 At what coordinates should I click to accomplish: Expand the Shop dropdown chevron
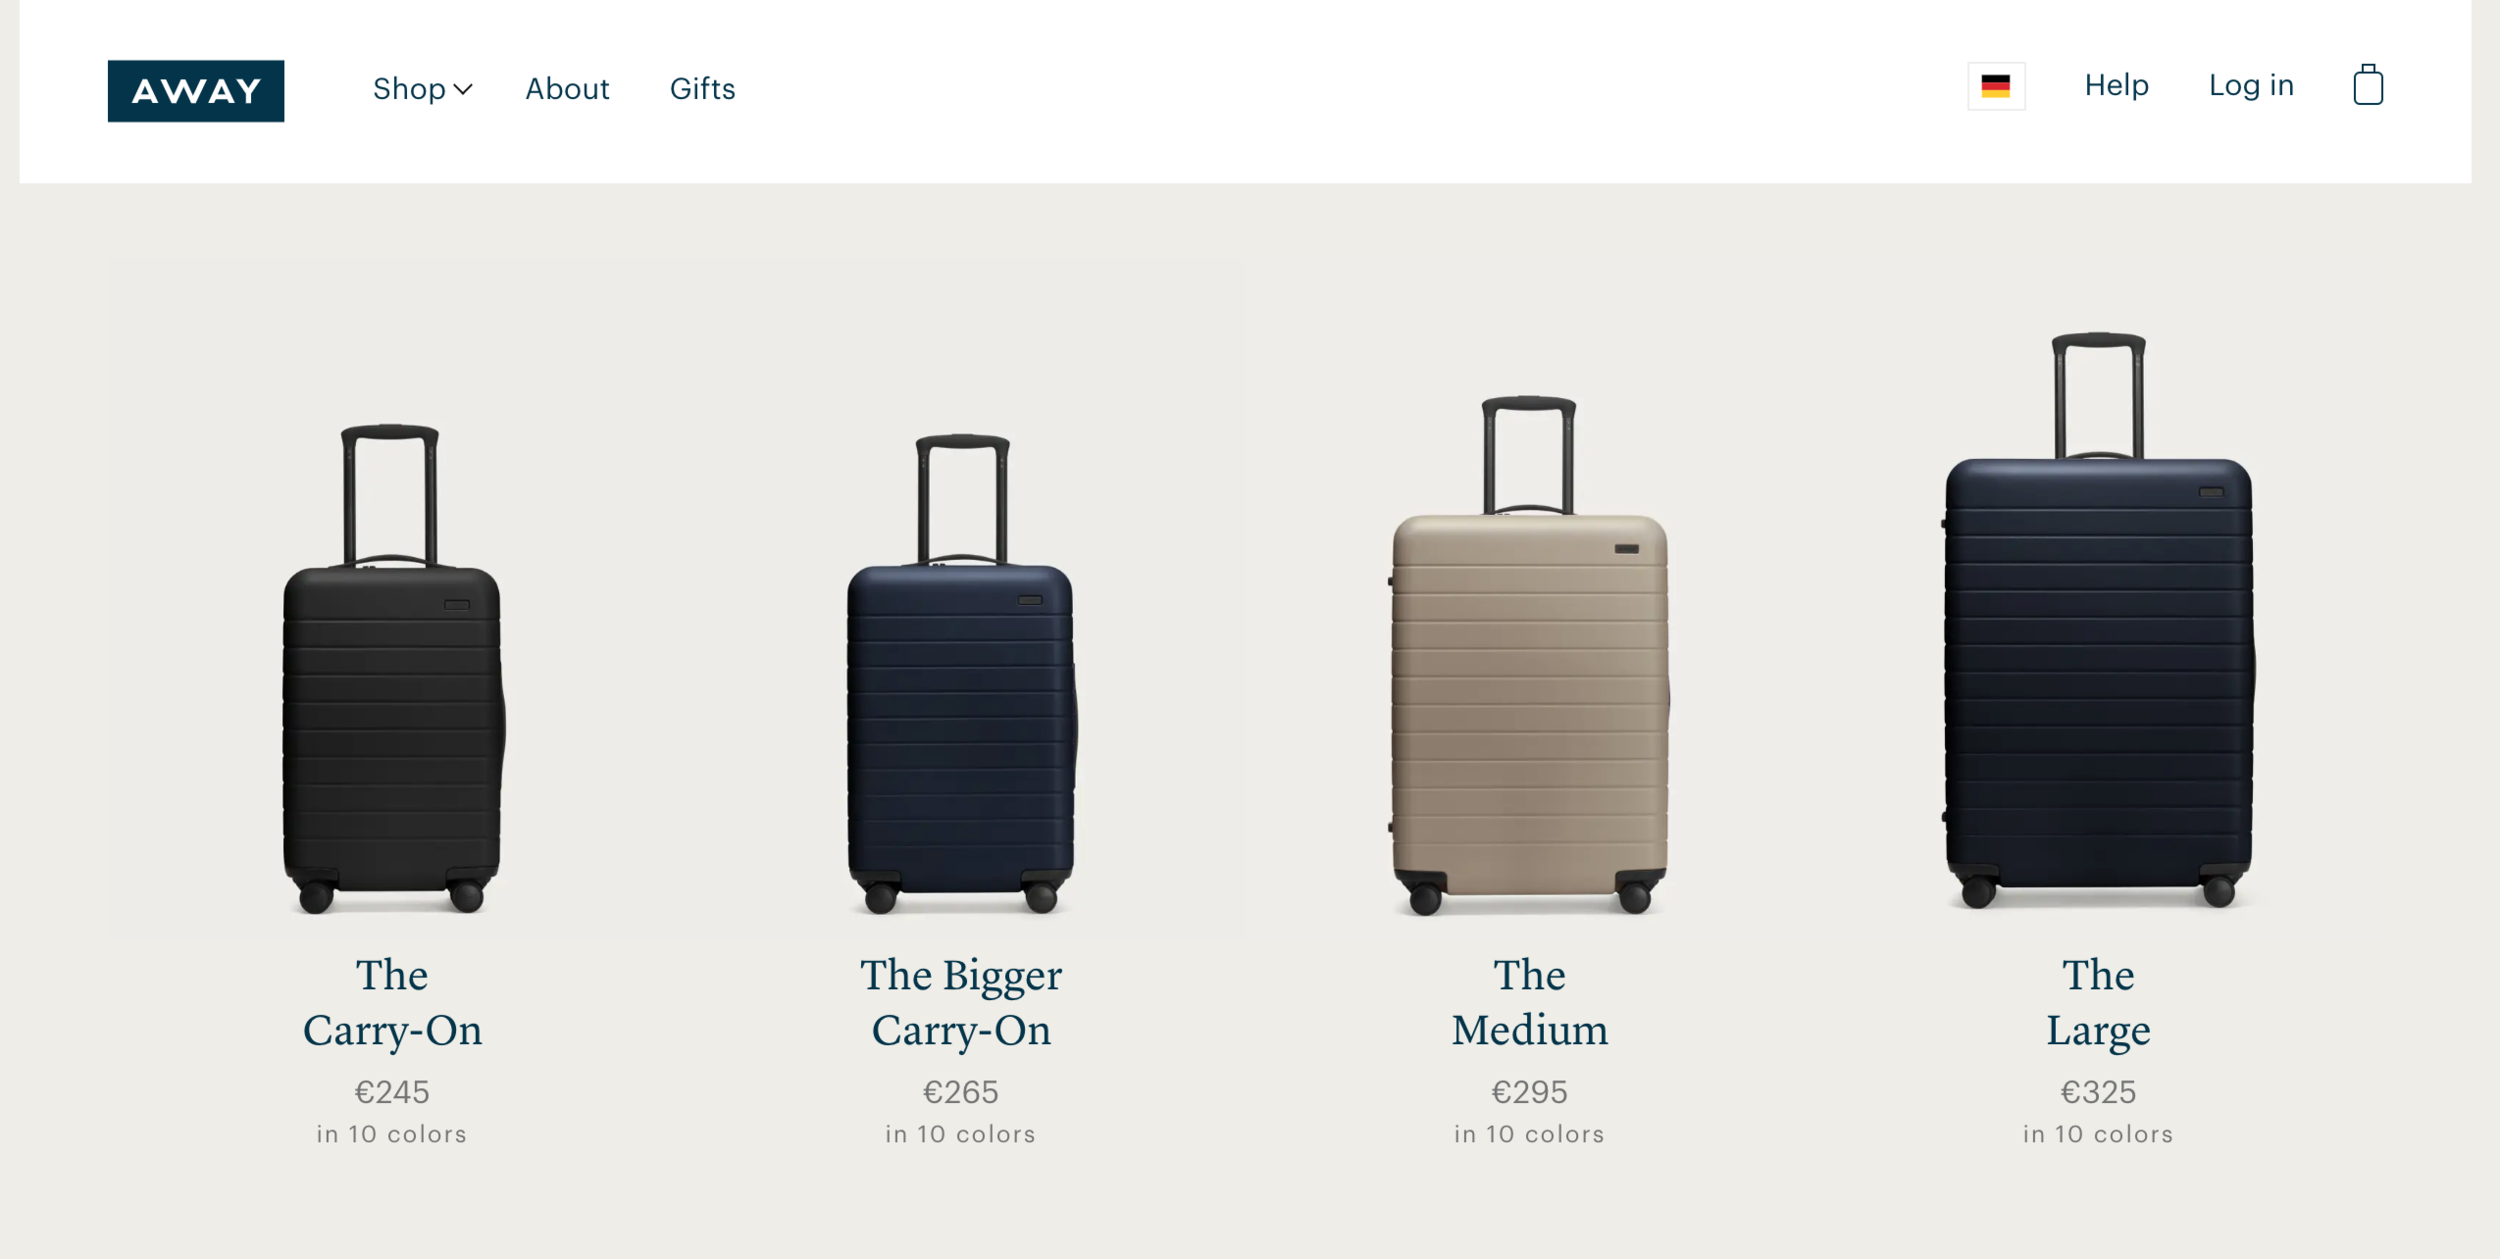pos(463,89)
